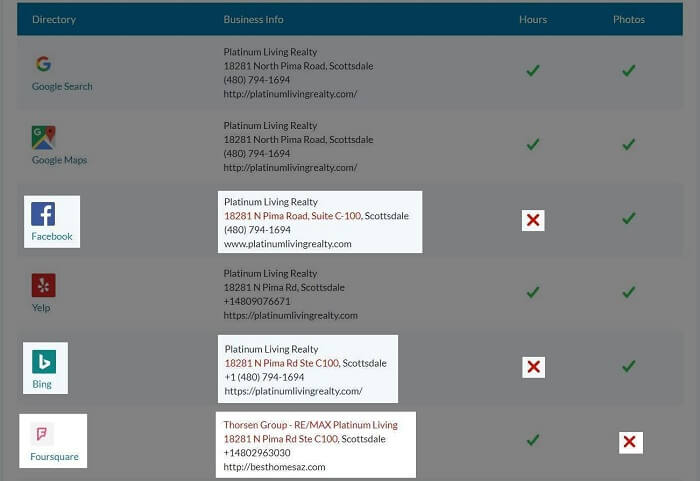The image size is (700, 481).
Task: Click the Bing logo icon
Action: click(x=44, y=361)
